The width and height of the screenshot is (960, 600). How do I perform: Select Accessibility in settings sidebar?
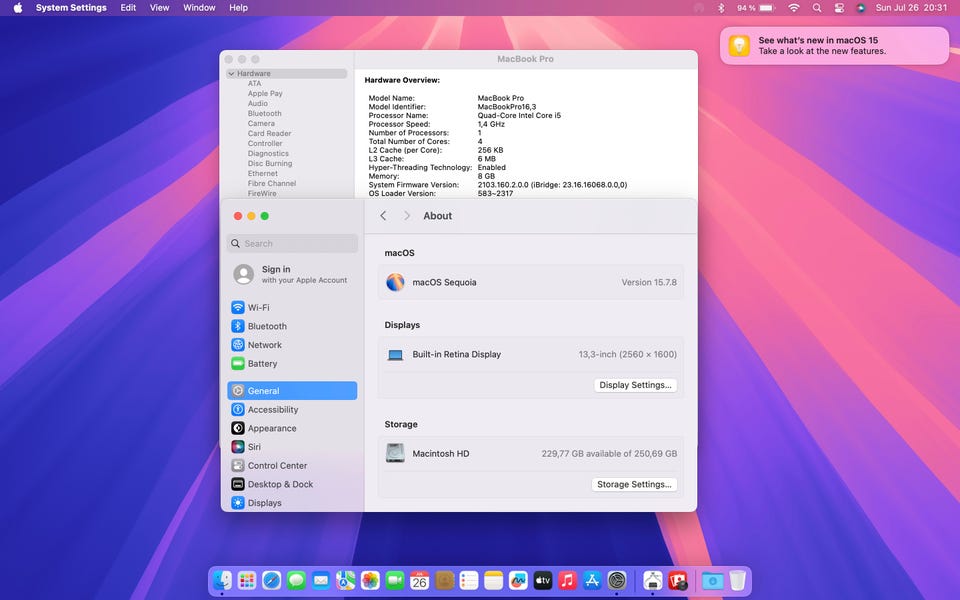[292, 410]
